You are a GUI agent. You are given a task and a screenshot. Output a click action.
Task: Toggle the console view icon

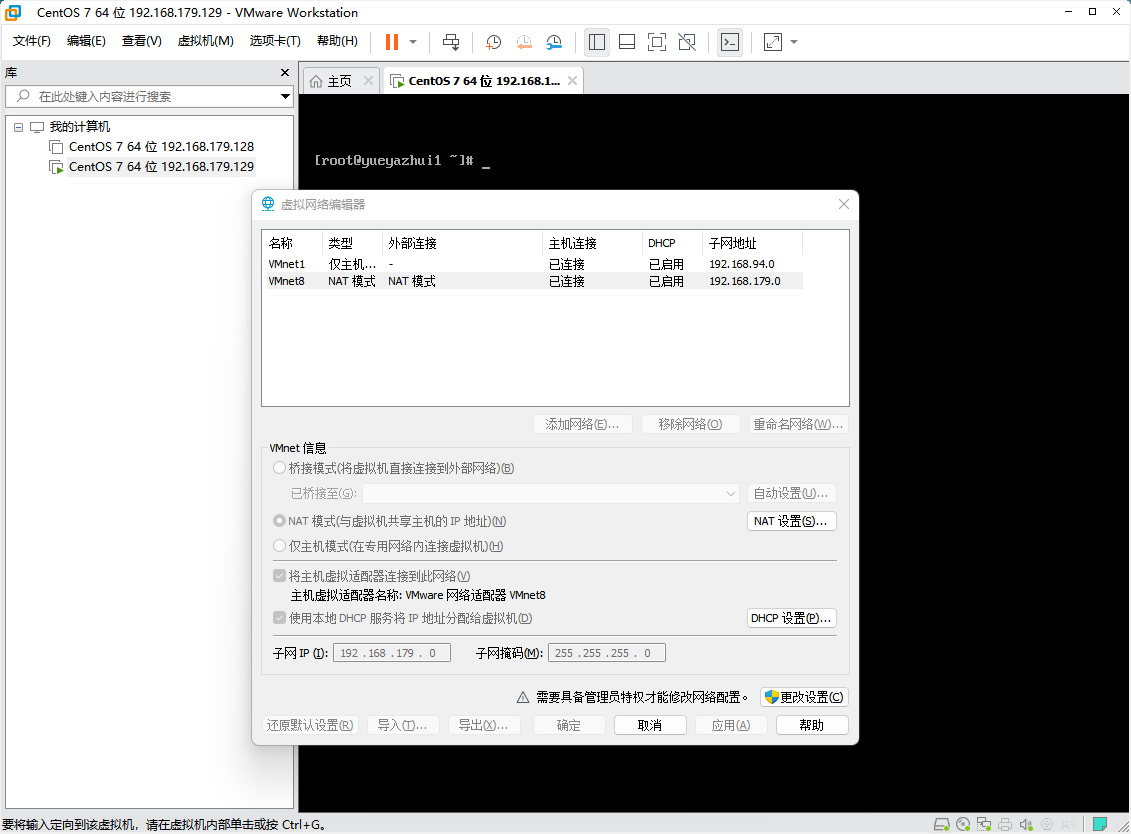click(x=730, y=42)
